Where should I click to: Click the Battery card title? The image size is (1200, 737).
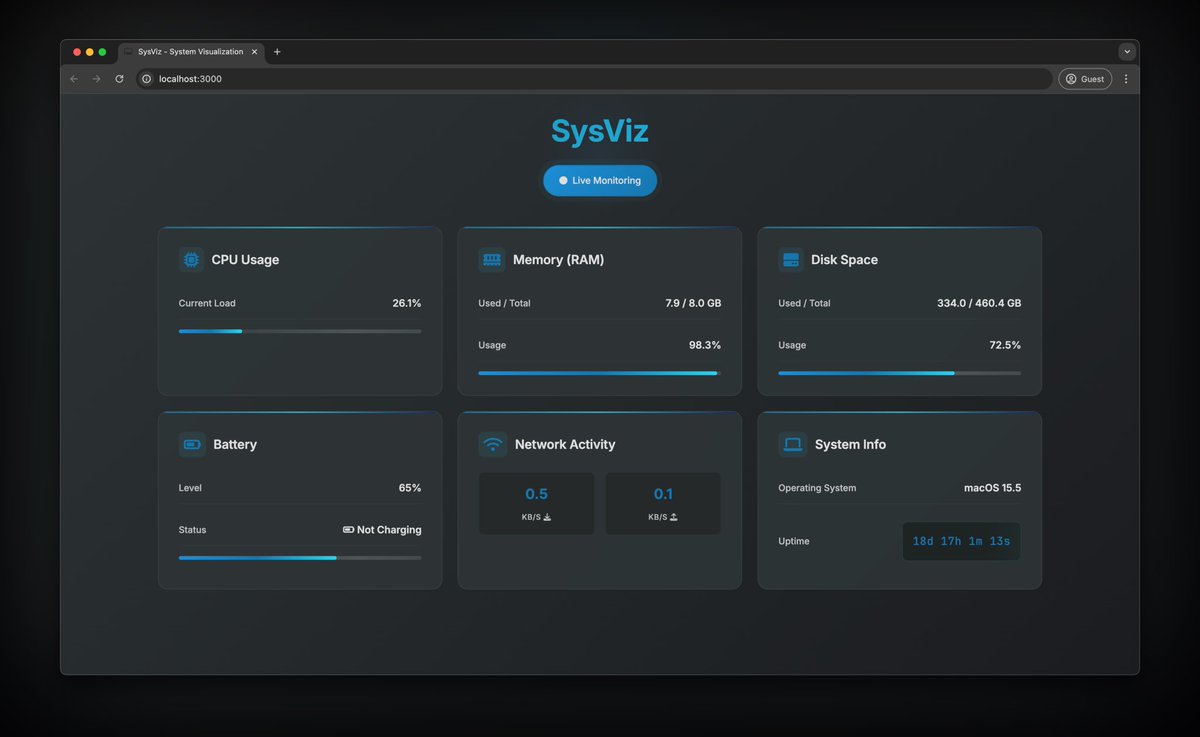235,445
